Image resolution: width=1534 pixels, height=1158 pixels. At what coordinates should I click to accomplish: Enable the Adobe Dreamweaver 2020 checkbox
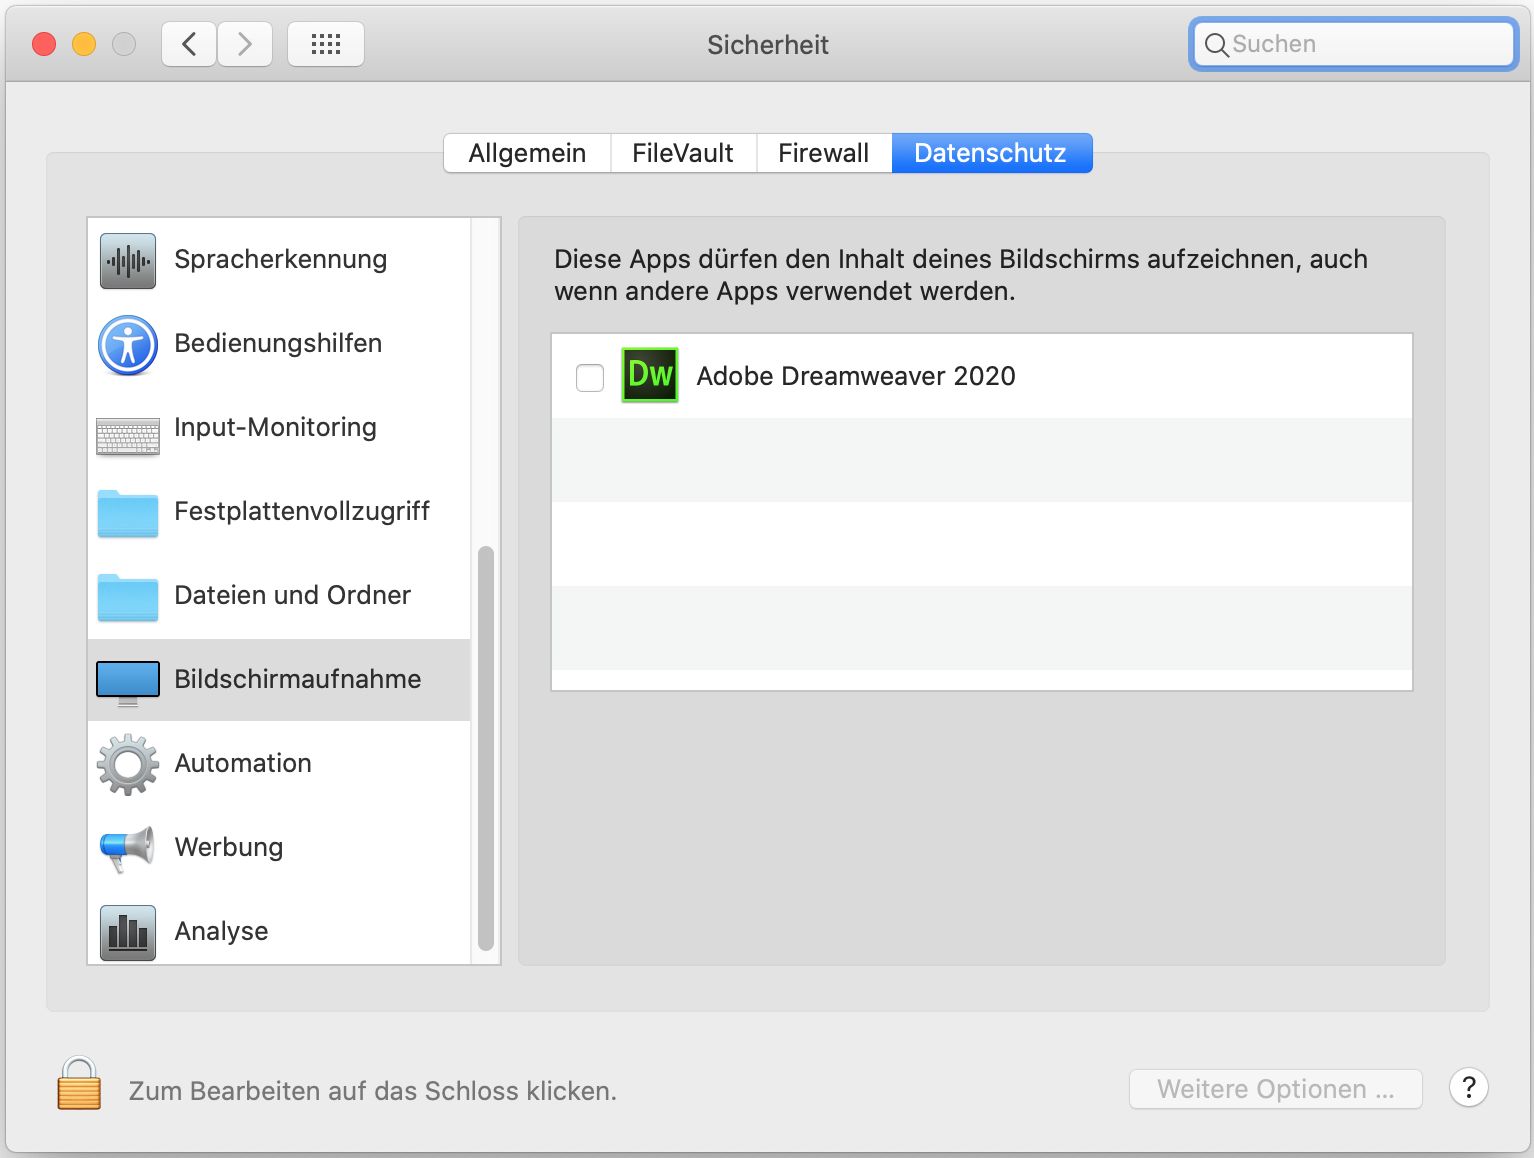click(590, 377)
